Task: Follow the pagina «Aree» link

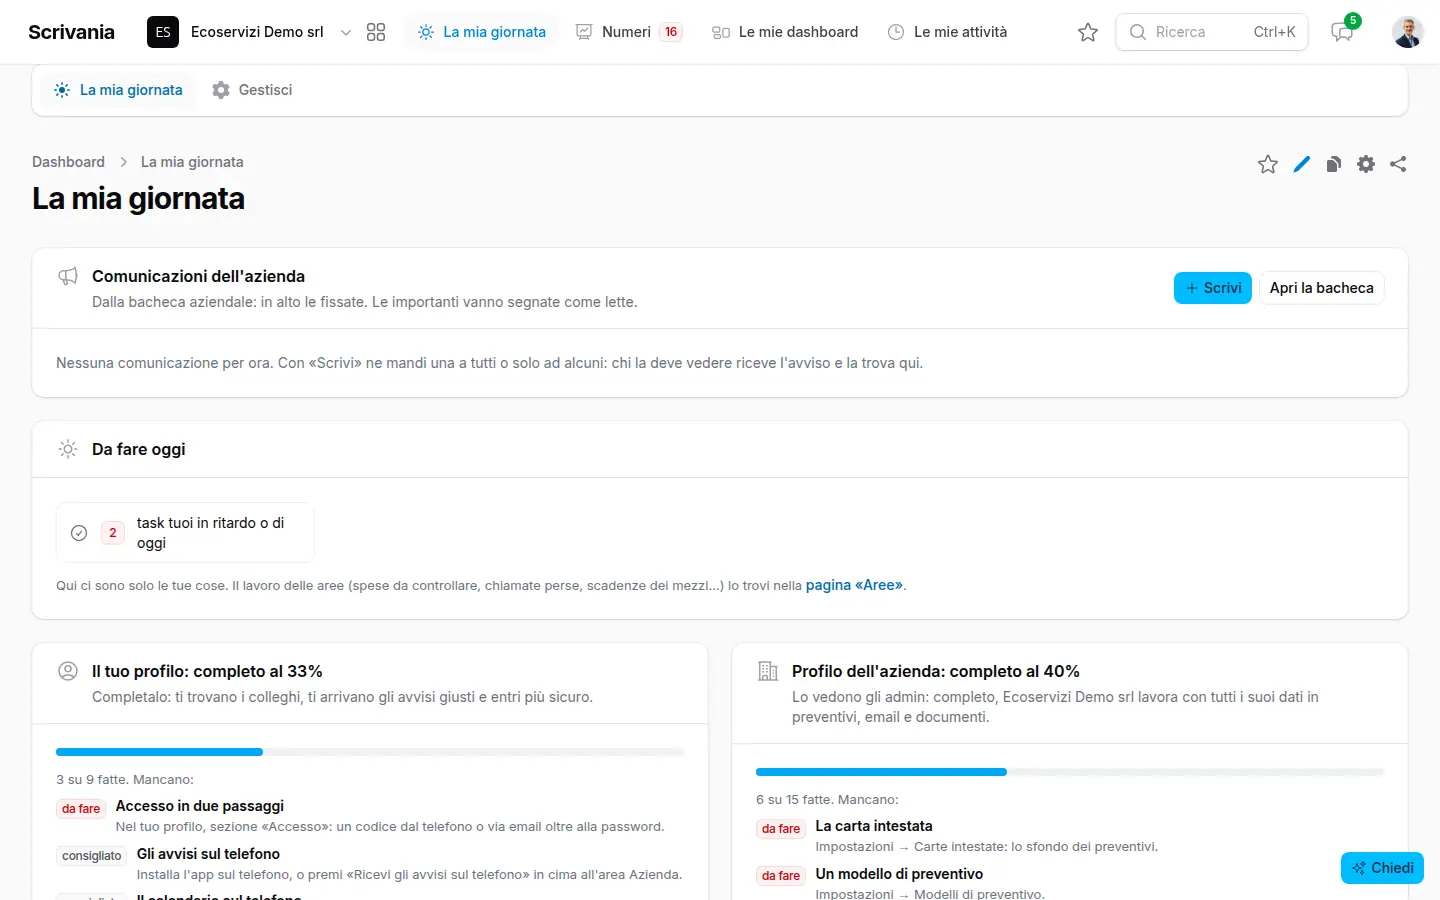Action: [854, 585]
